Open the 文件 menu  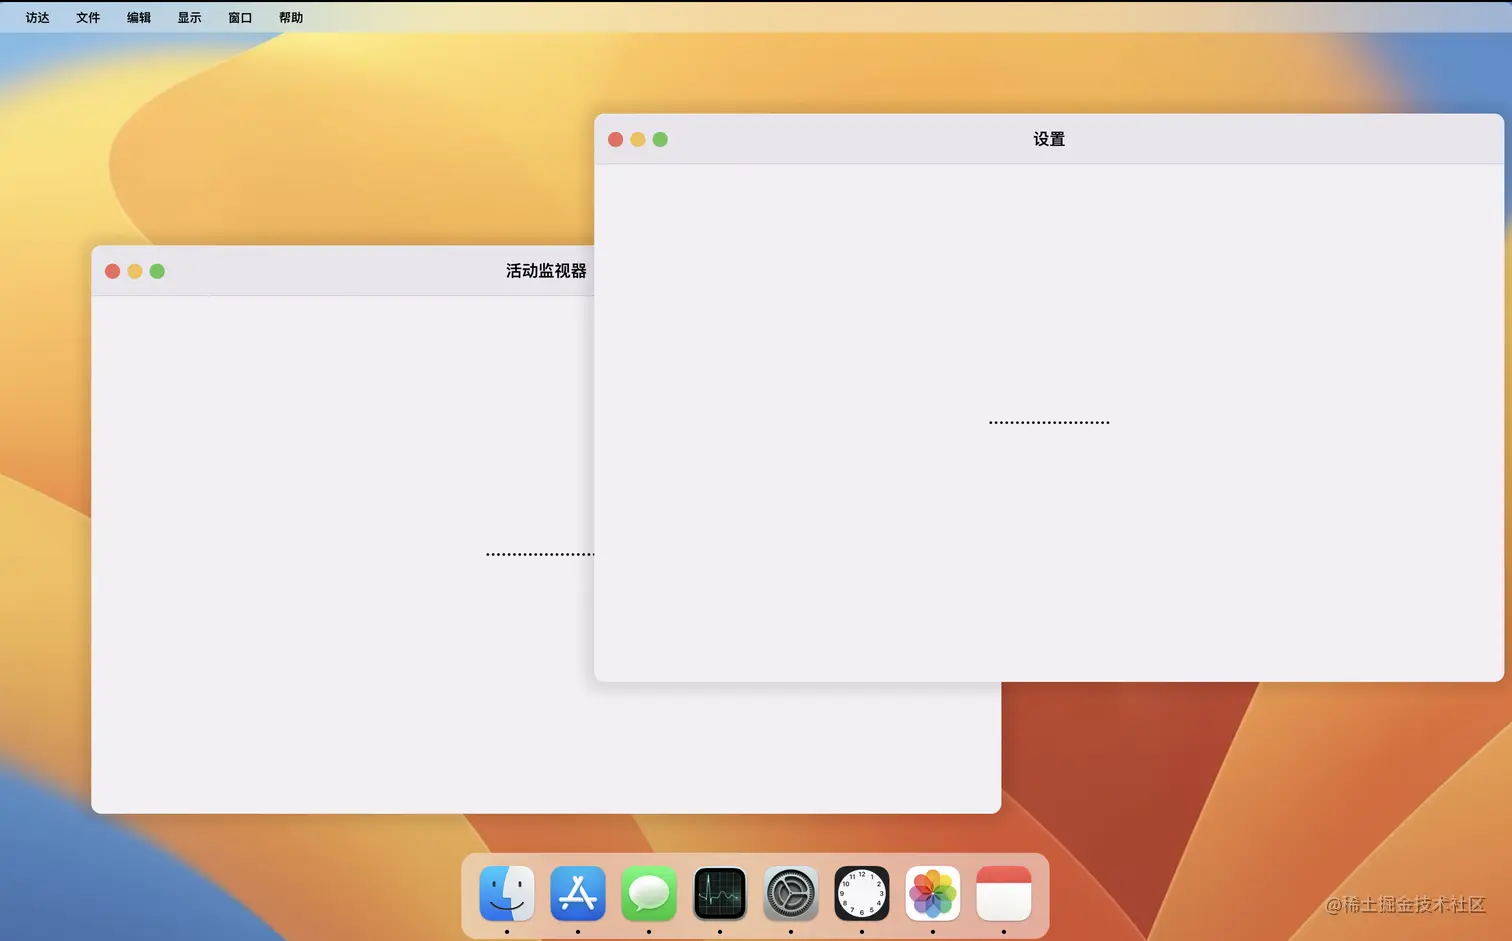click(x=88, y=17)
